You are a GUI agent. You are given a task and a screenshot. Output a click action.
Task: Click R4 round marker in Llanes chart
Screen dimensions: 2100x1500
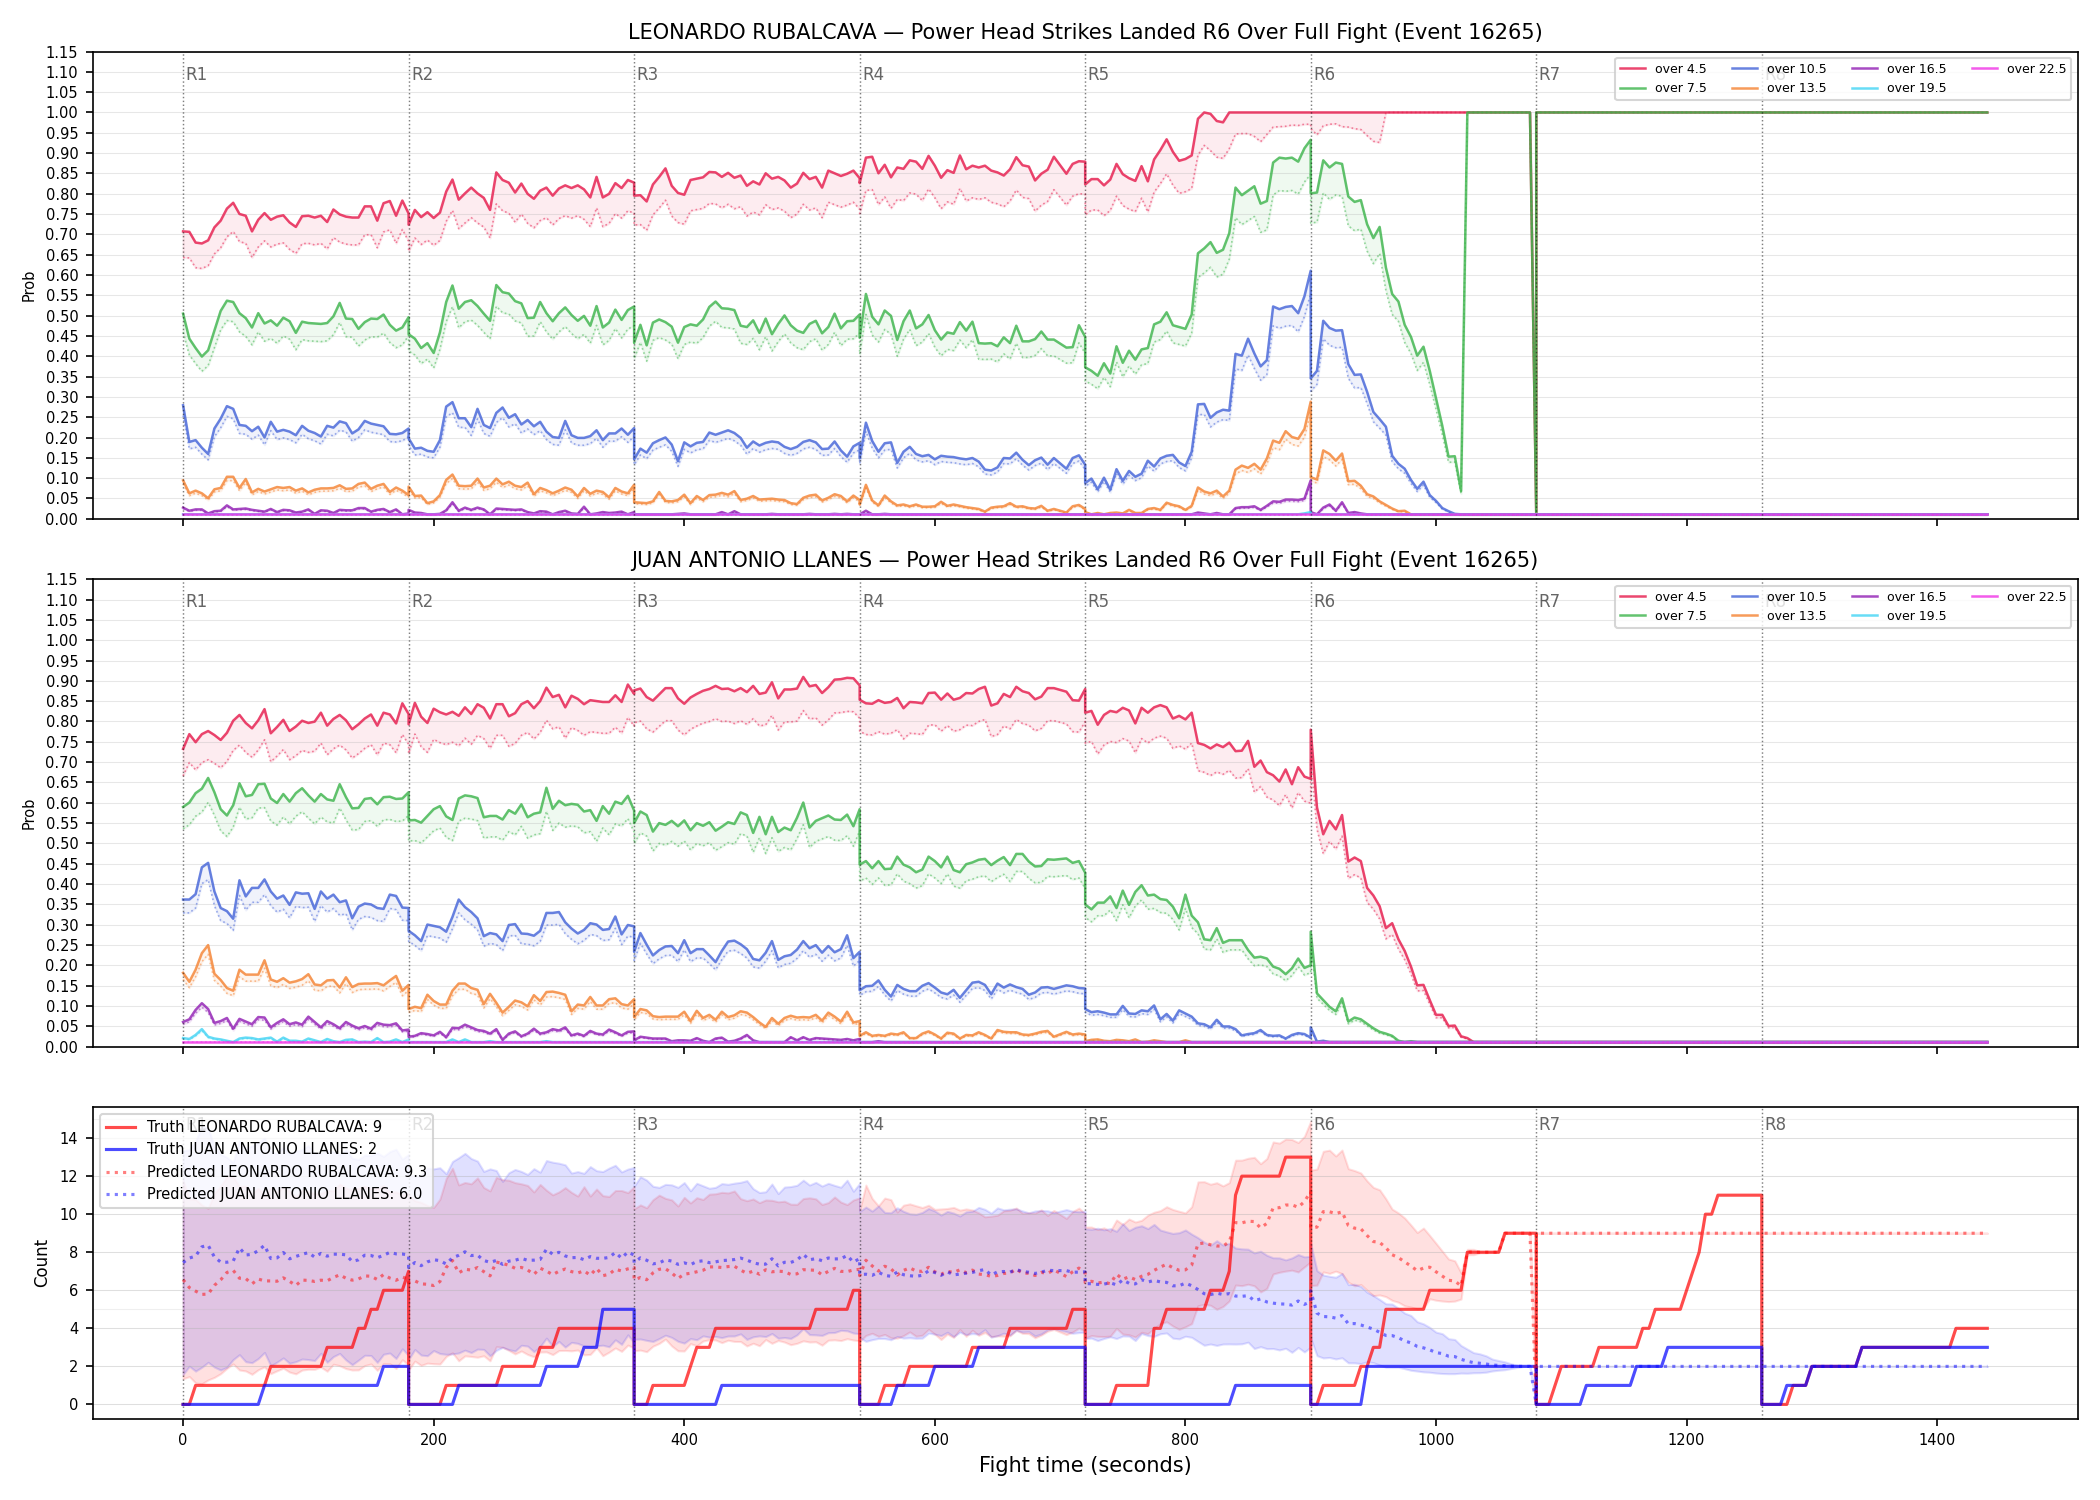873,601
